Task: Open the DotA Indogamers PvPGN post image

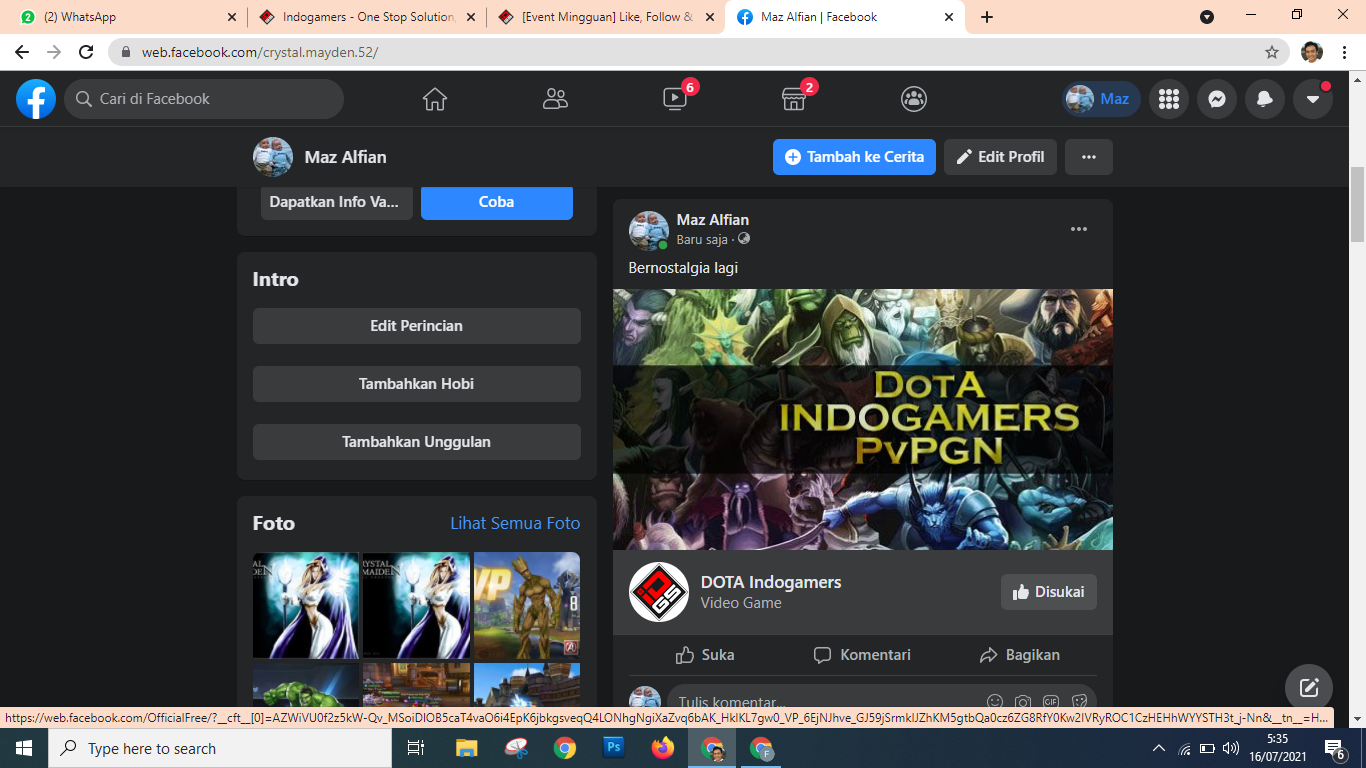Action: (x=863, y=419)
